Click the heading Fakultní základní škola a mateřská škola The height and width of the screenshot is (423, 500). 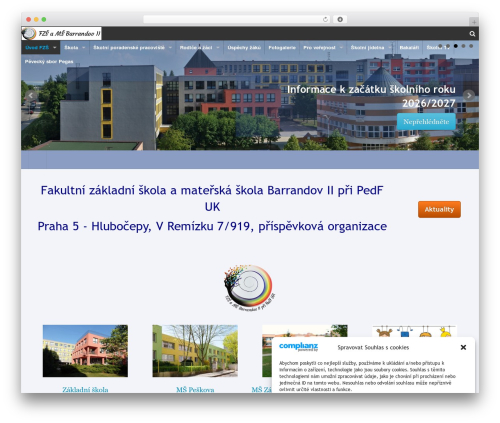coord(212,198)
